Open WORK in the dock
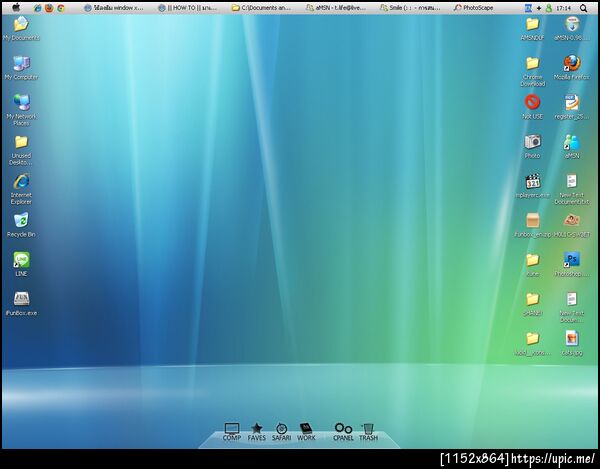600x469 pixels. pos(306,432)
